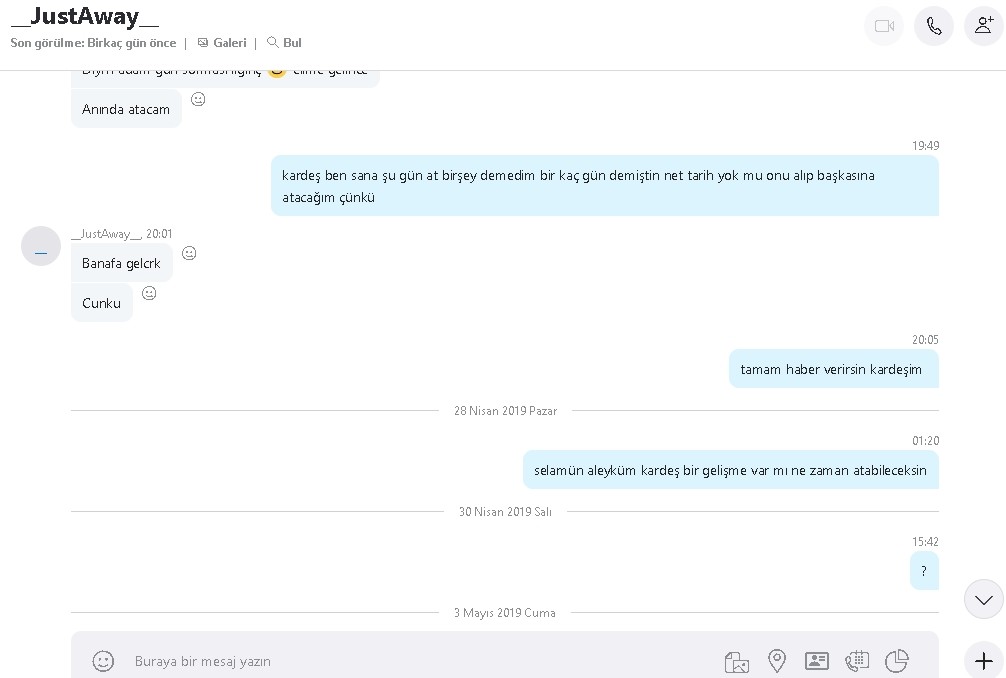Add a person to this conversation
Viewport: 1006px width, 678px height.
[x=984, y=26]
